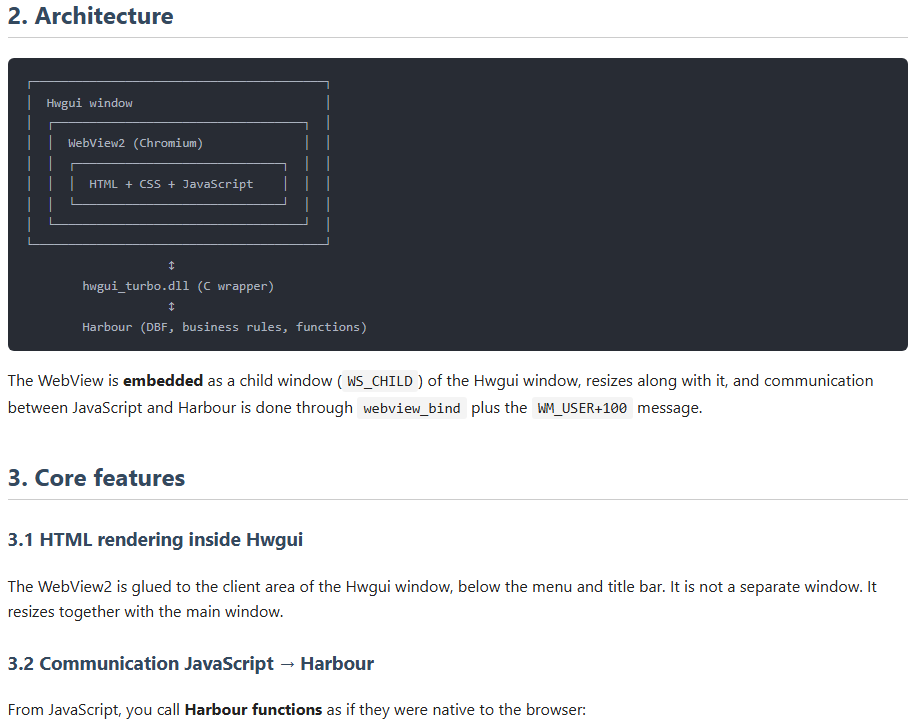Viewport: 924px width, 726px height.
Task: Click the '3. Core features' heading
Action: click(96, 478)
